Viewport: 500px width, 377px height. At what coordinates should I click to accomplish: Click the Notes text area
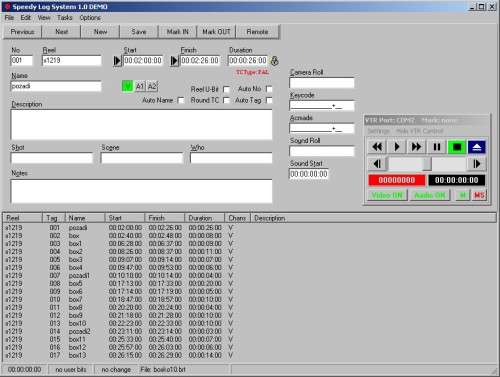[142, 191]
